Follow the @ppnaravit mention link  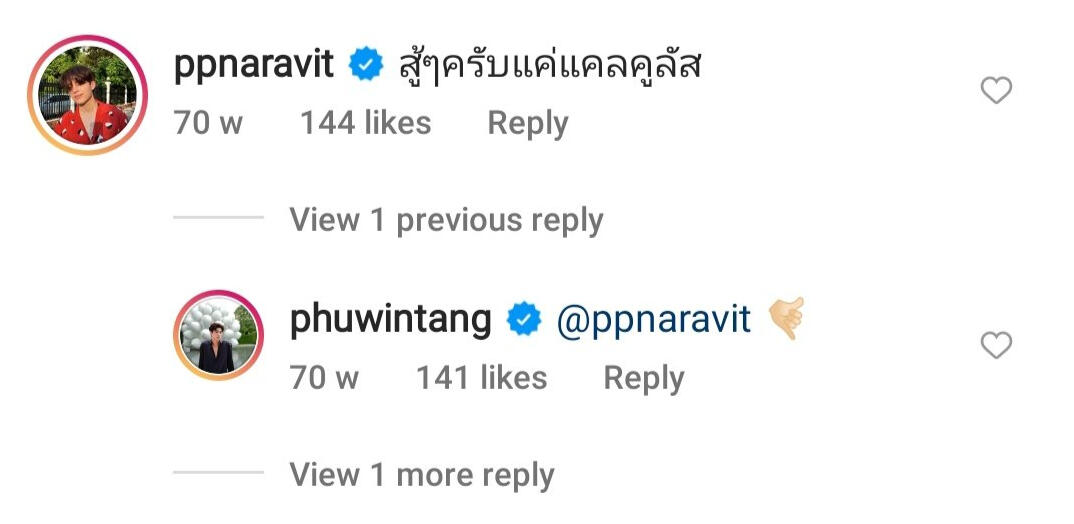tap(653, 320)
